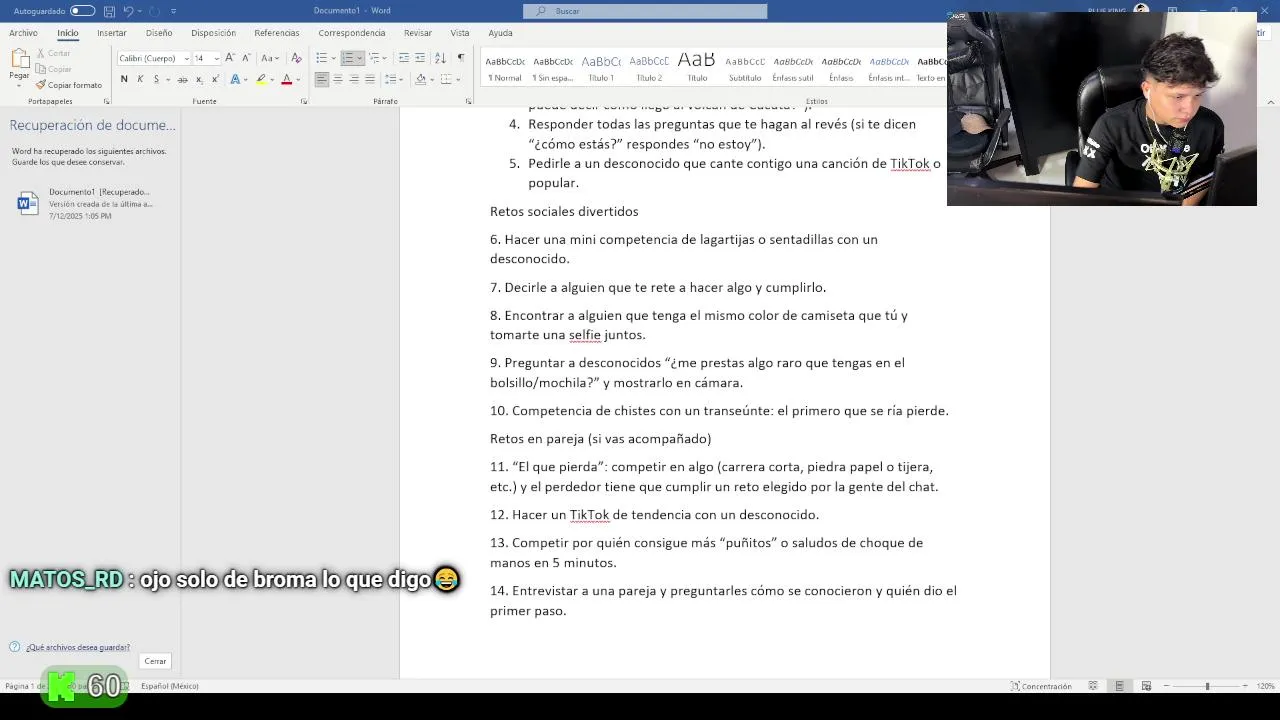The image size is (1280, 720).
Task: Toggle numbered list button
Action: pyautogui.click(x=348, y=58)
